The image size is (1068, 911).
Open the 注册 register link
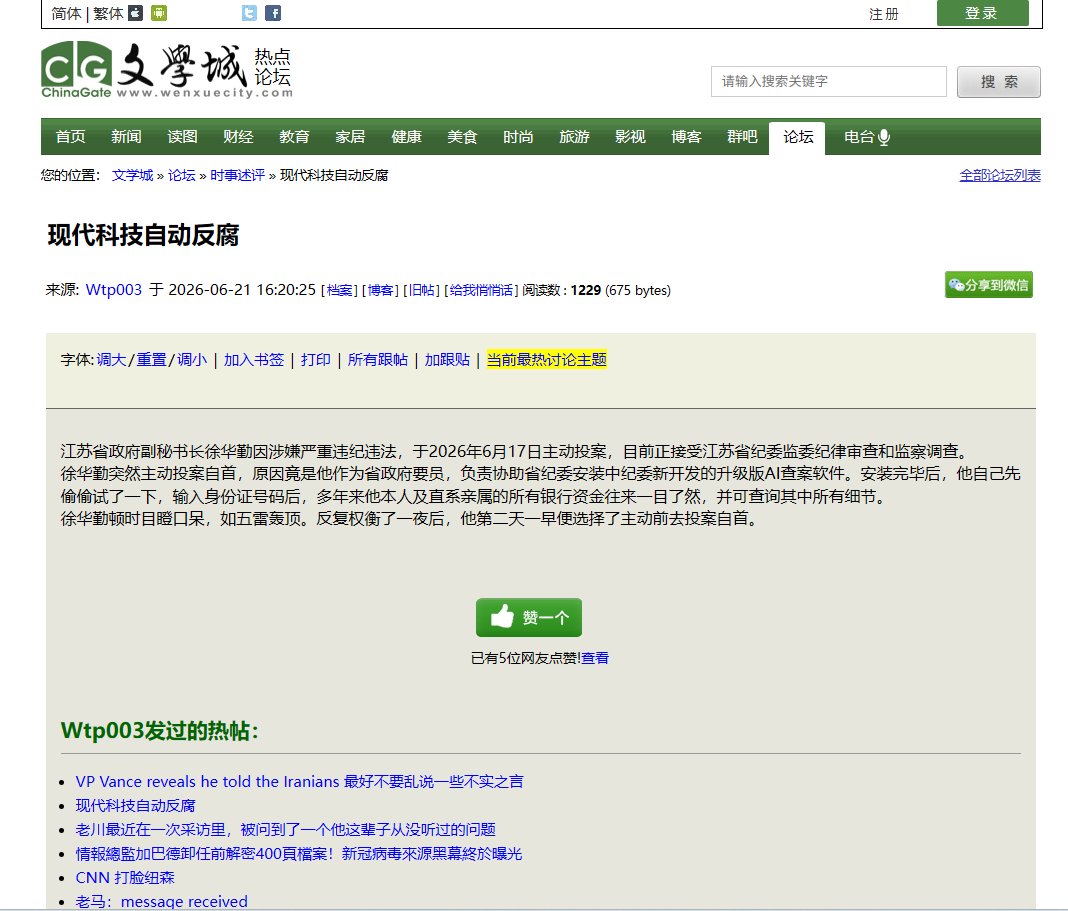coord(883,14)
